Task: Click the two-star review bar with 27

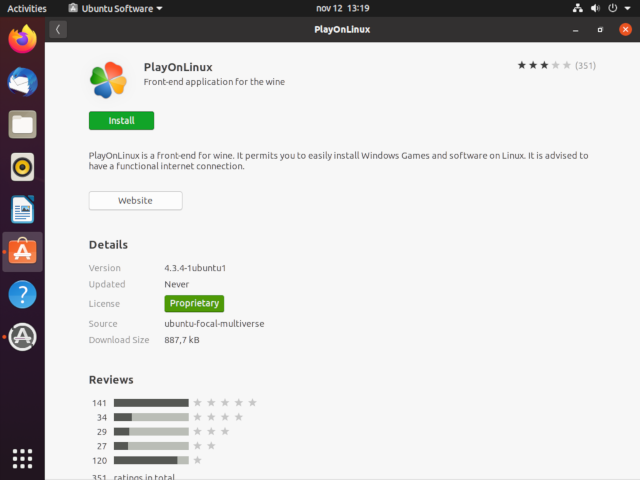Action: click(x=151, y=446)
